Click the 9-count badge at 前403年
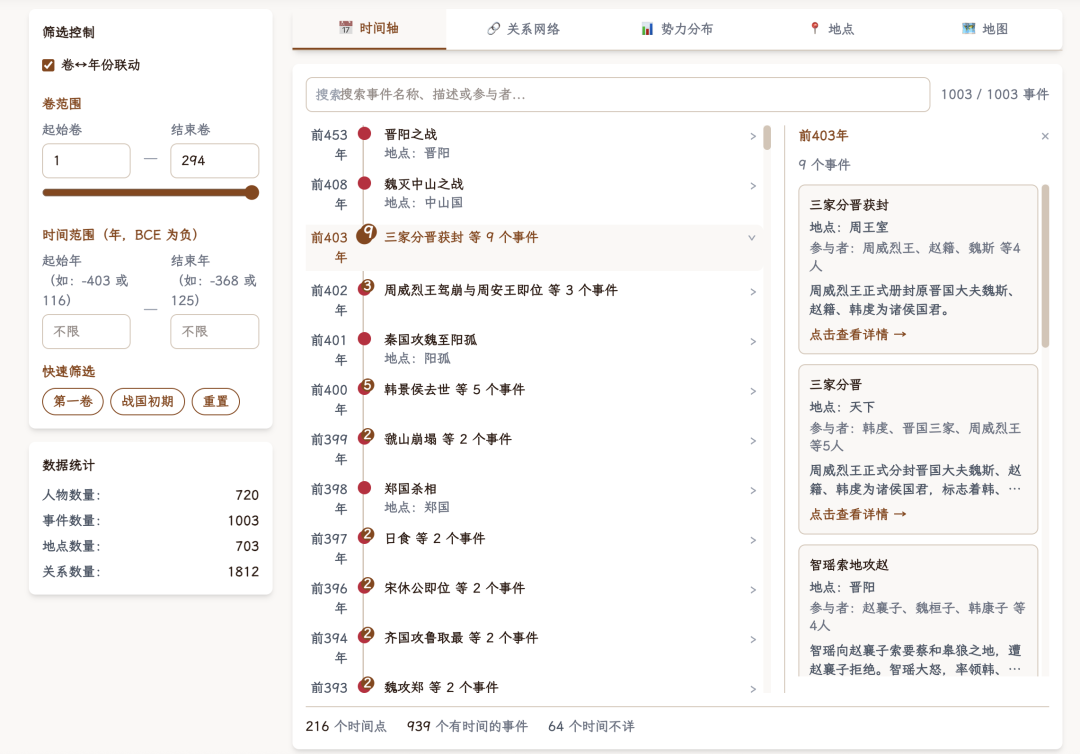Screen dimensions: 1080x754 pyautogui.click(x=366, y=234)
